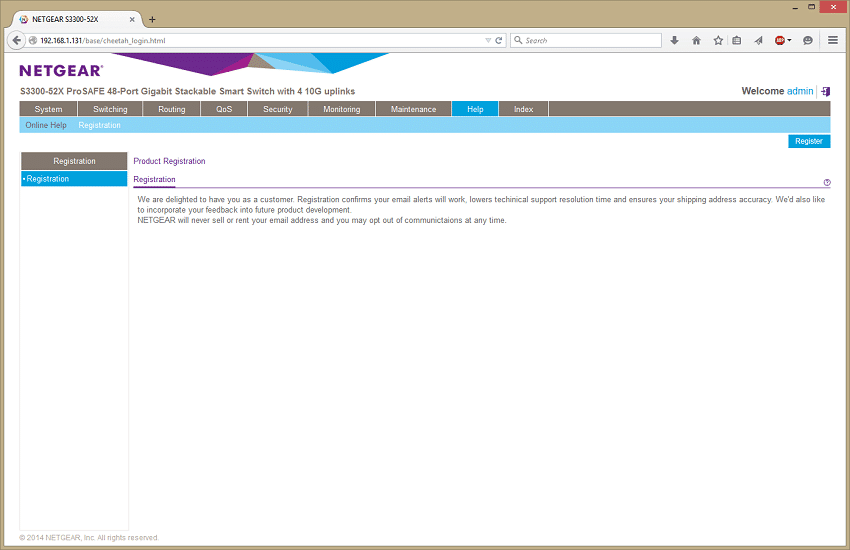Select the Help menu tab
The image size is (850, 550).
point(475,109)
